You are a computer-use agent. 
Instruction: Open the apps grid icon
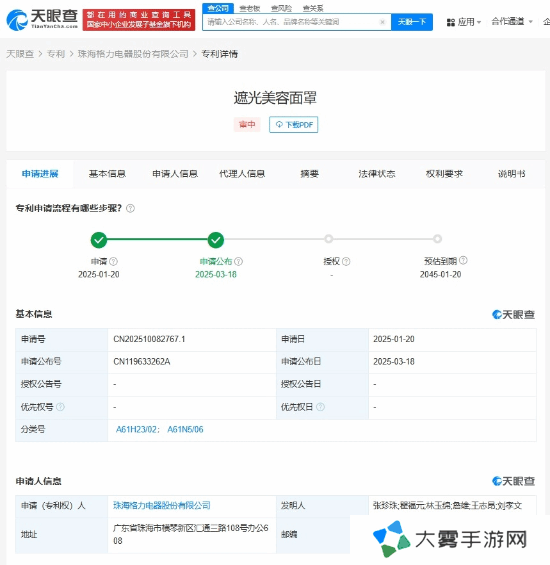pyautogui.click(x=451, y=22)
